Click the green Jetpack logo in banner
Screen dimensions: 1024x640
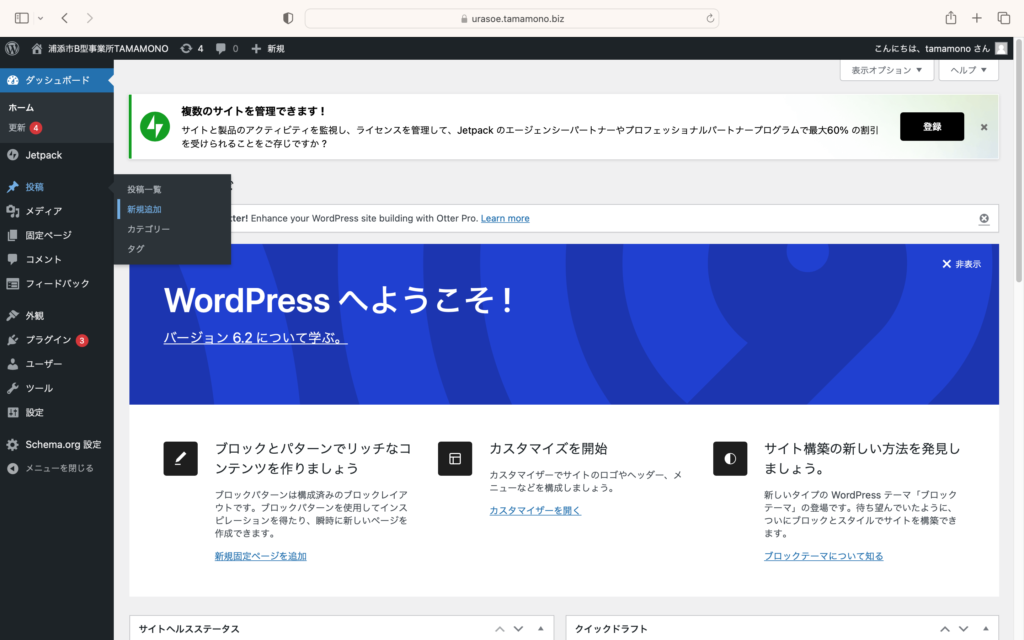(155, 127)
